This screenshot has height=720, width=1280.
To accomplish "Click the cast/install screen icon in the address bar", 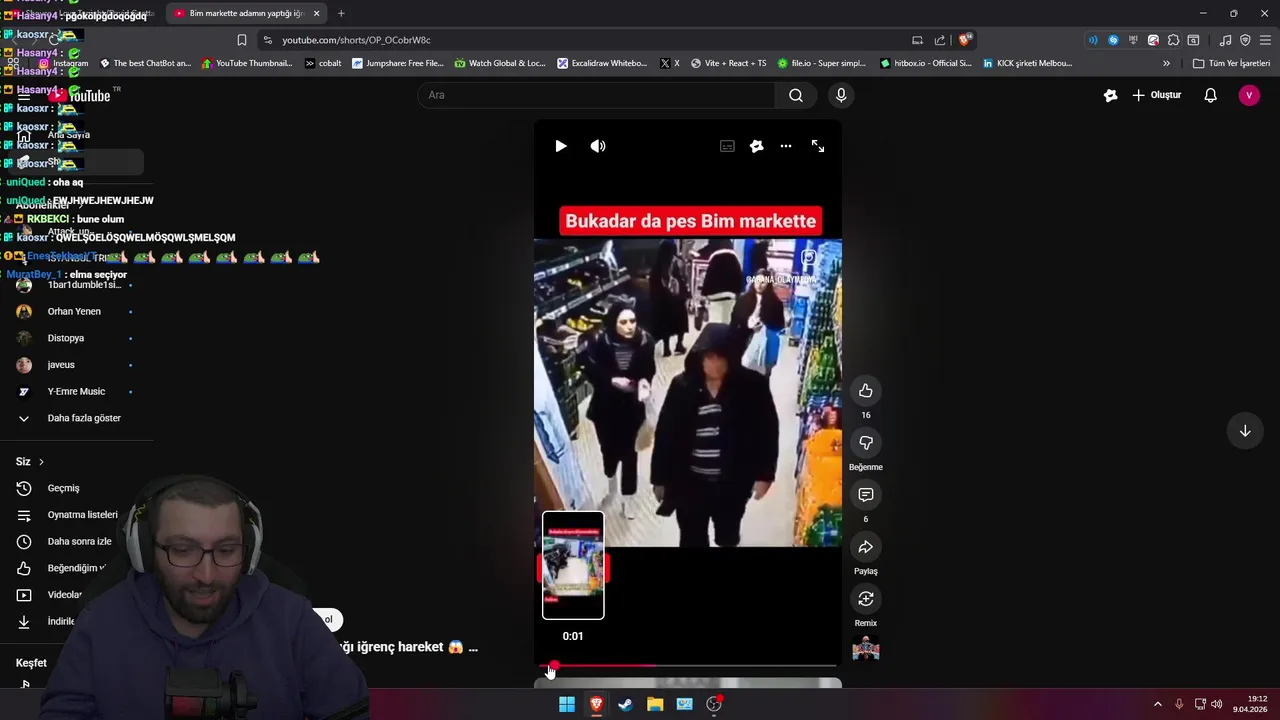I will click(917, 40).
